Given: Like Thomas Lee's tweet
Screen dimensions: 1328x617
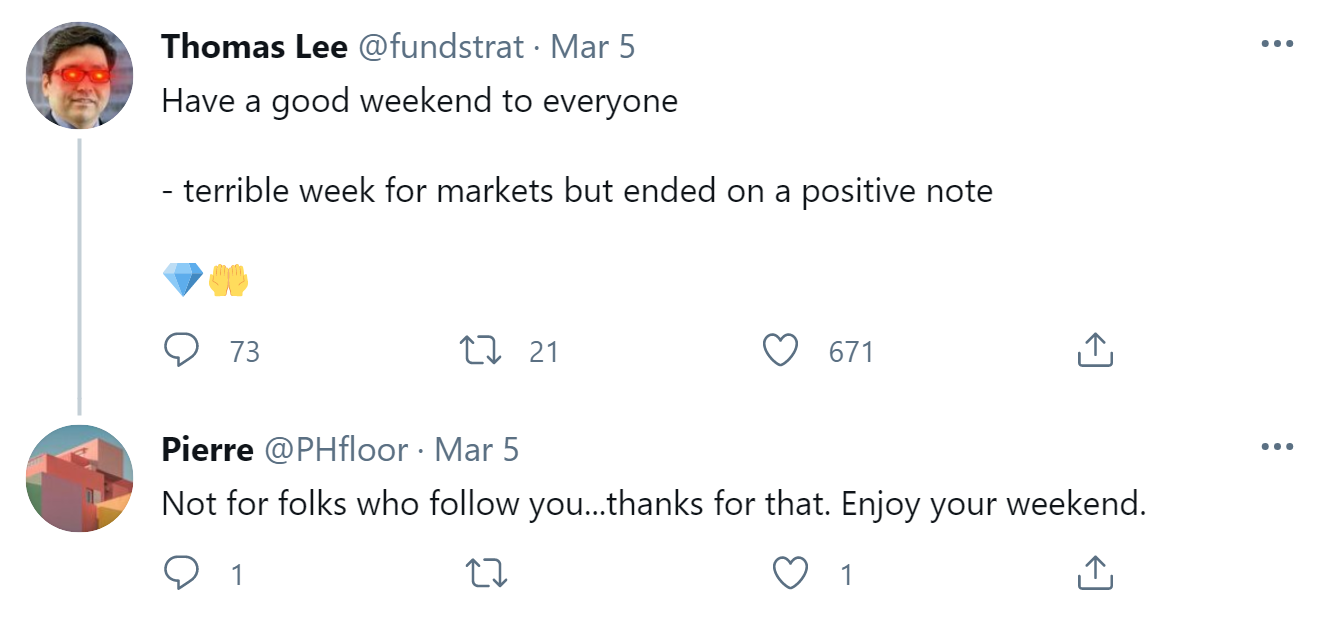Looking at the screenshot, I should click(780, 351).
